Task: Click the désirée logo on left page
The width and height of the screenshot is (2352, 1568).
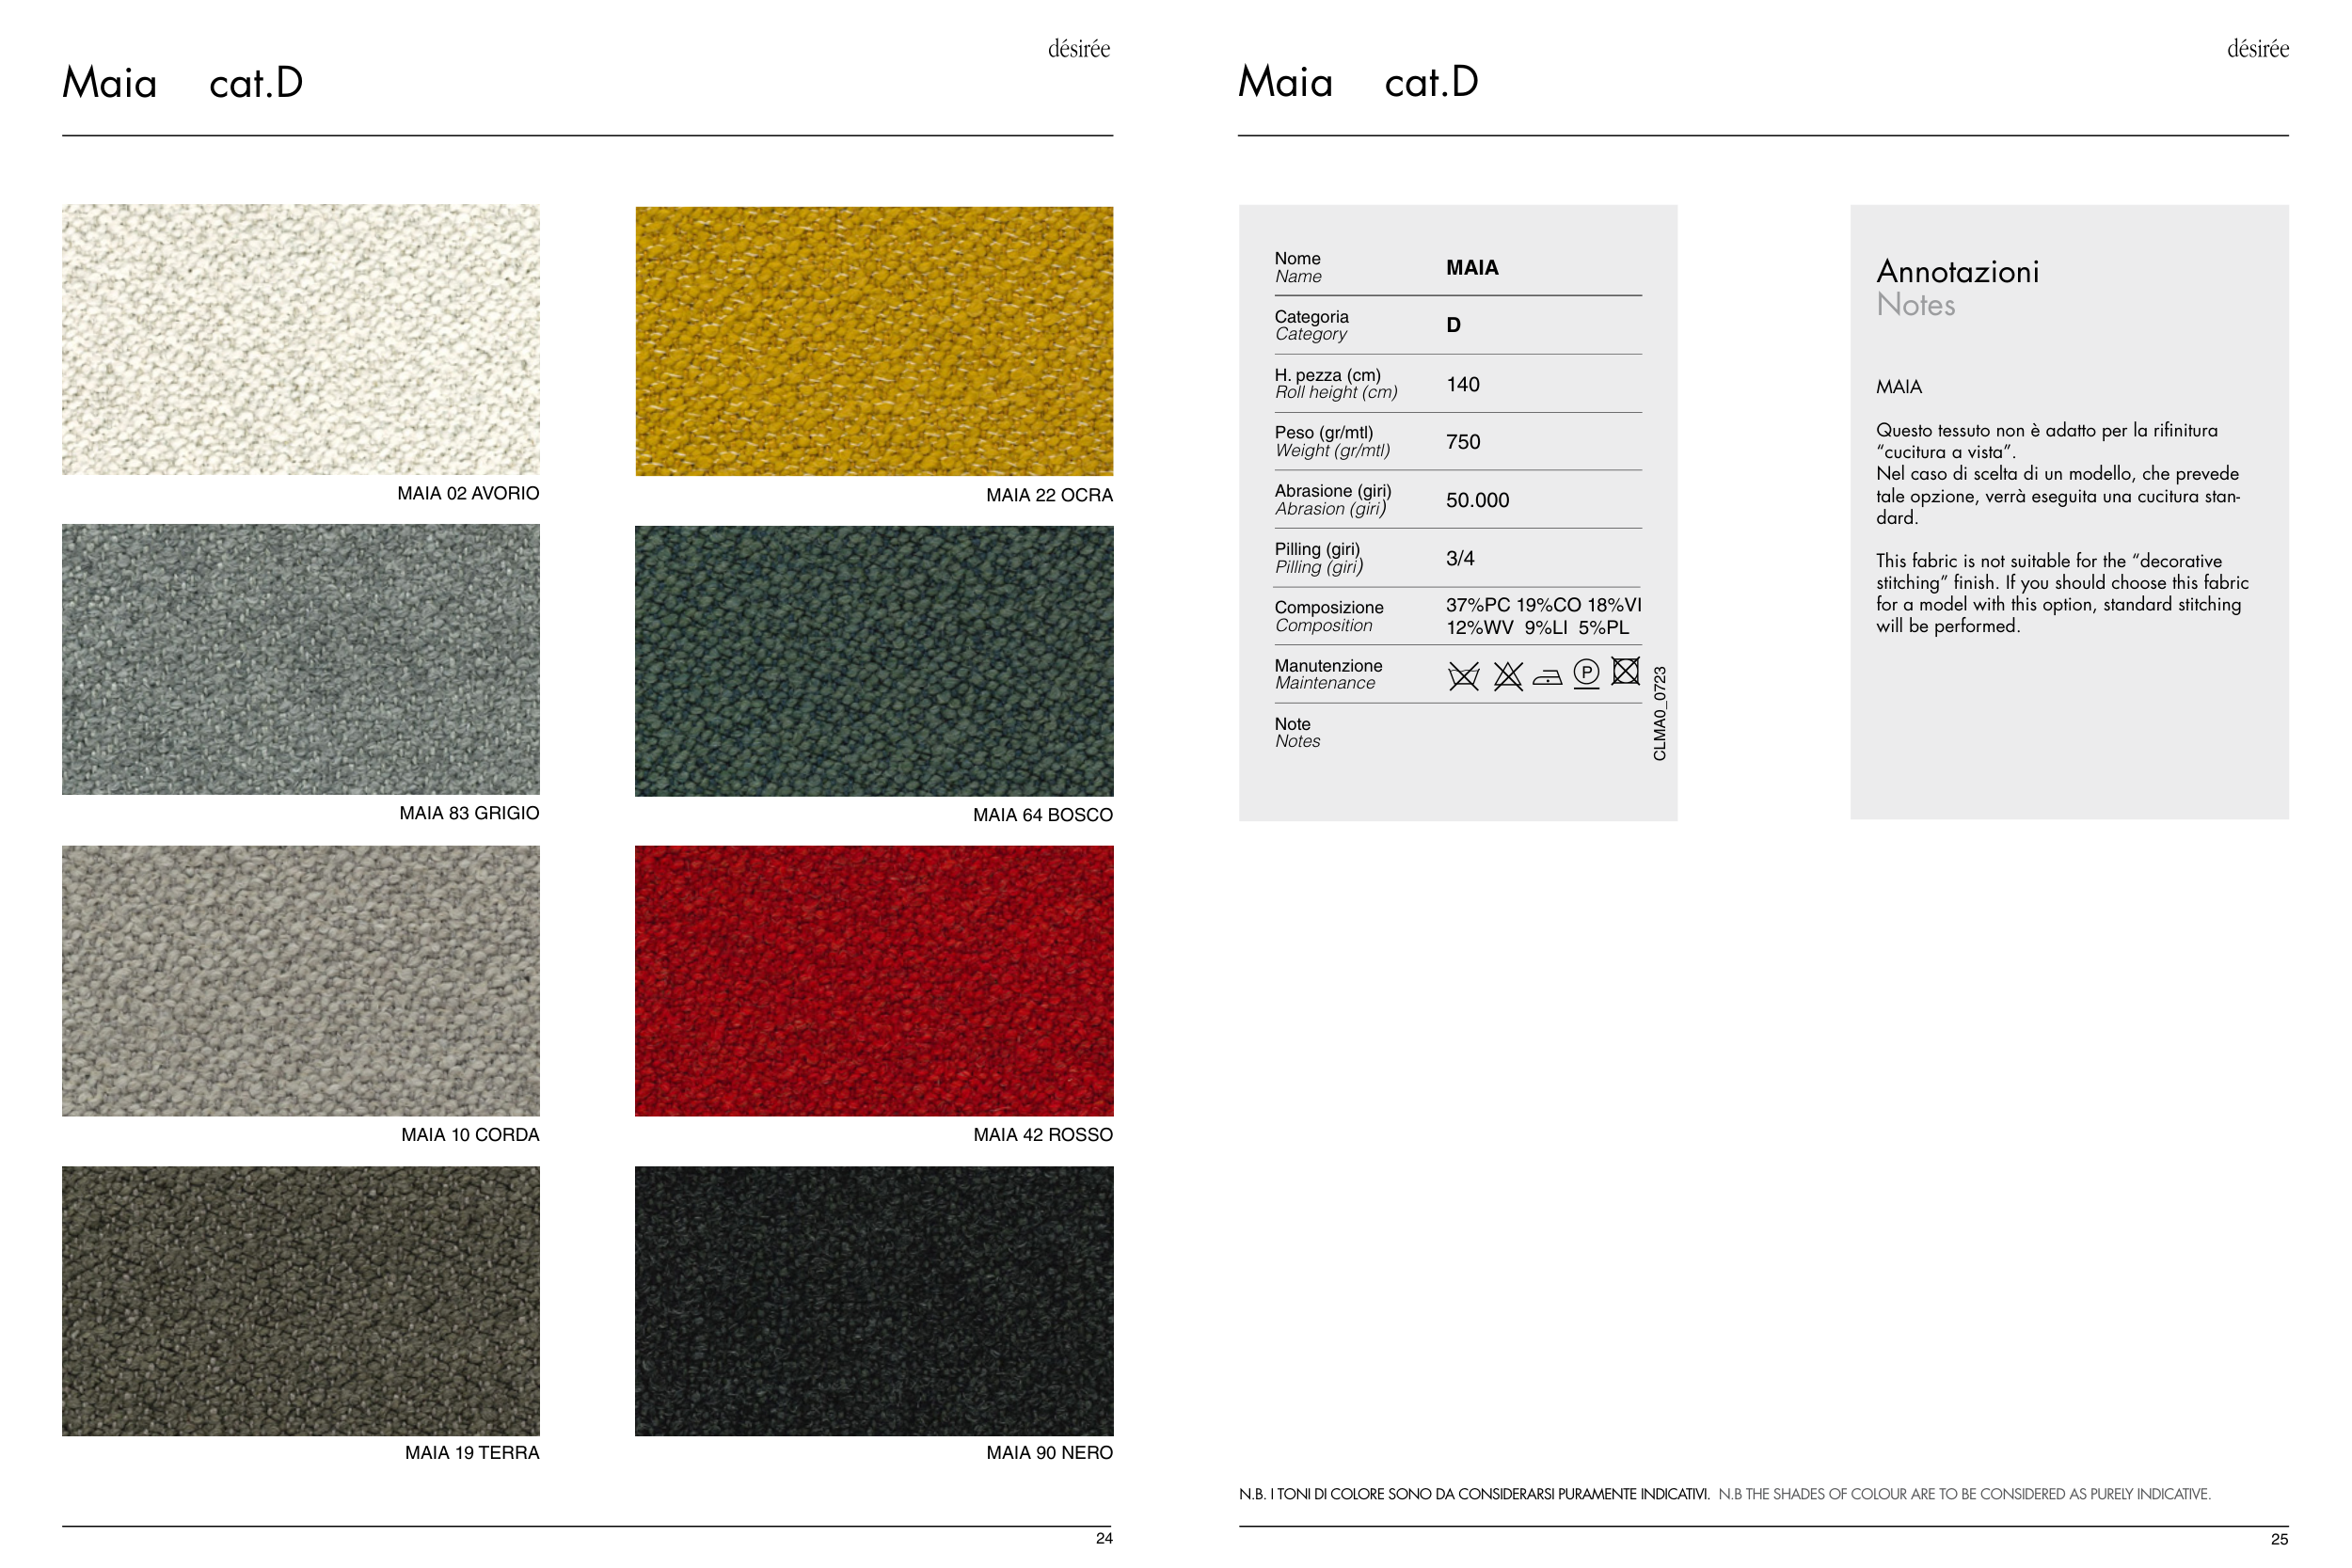Action: tap(1078, 49)
